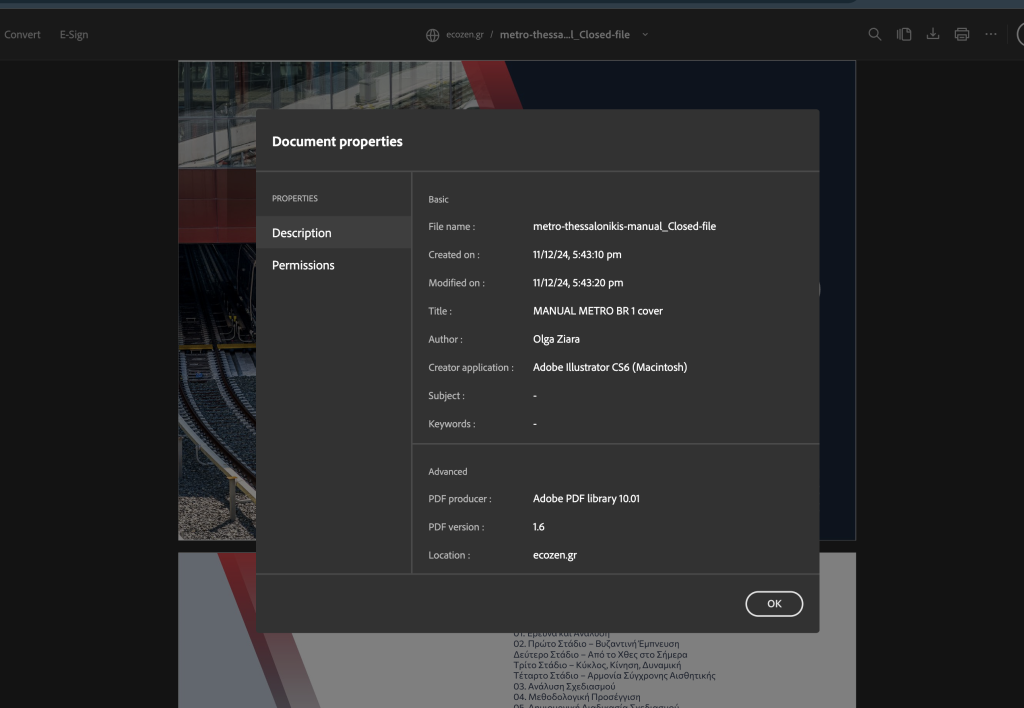Click the line "Τέταρτο Στάδιο – Αρμονία Σύγχρονης Αισθητικής"
1024x708 pixels.
[615, 676]
